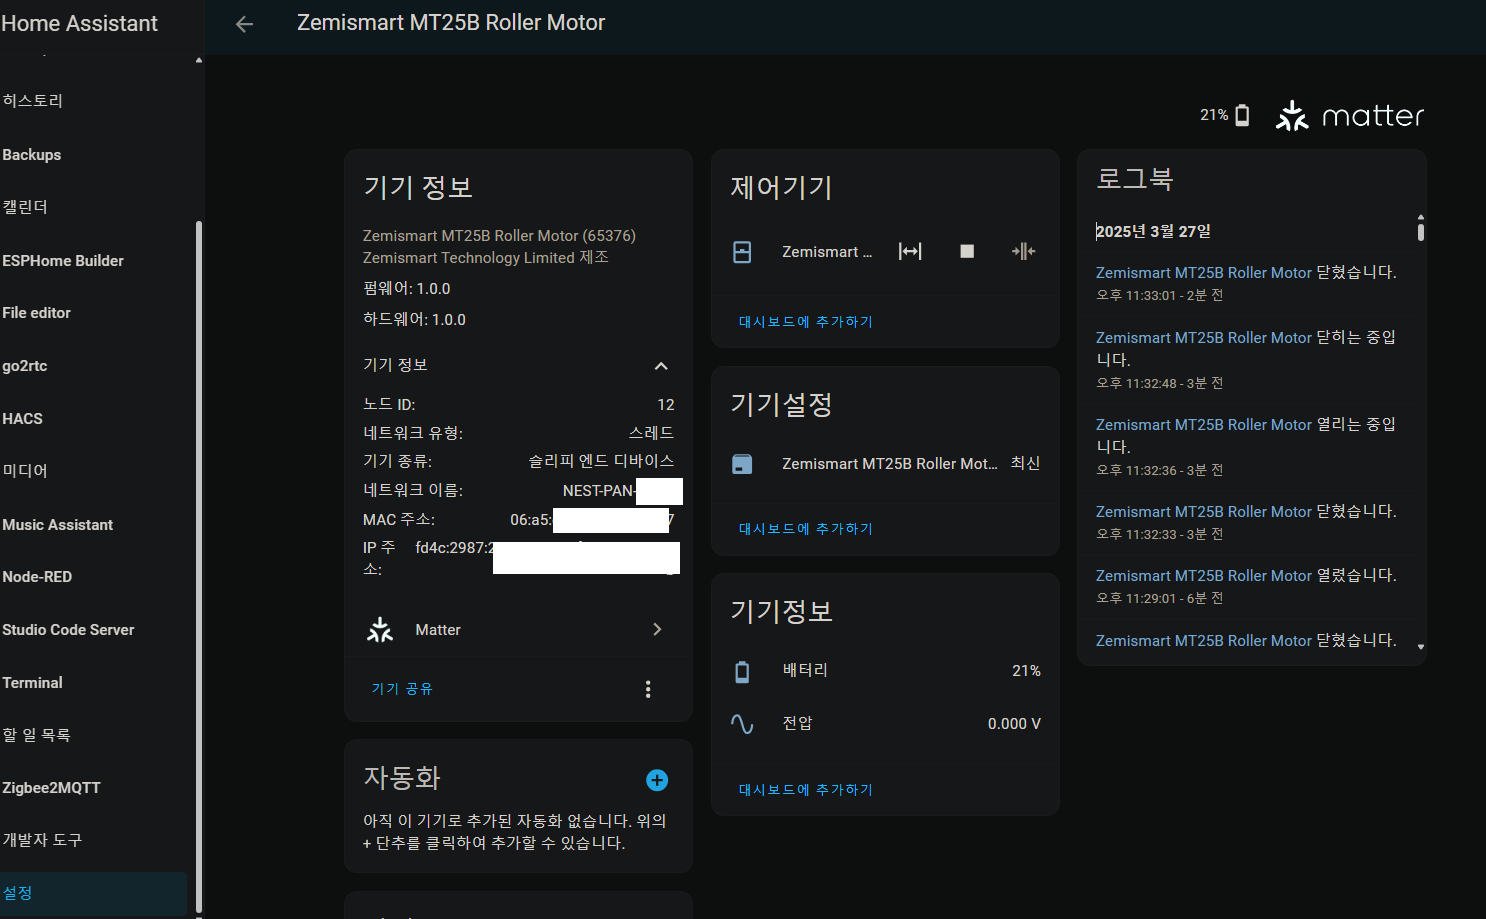
Task: Open the device three-dot overflow menu
Action: pos(648,689)
